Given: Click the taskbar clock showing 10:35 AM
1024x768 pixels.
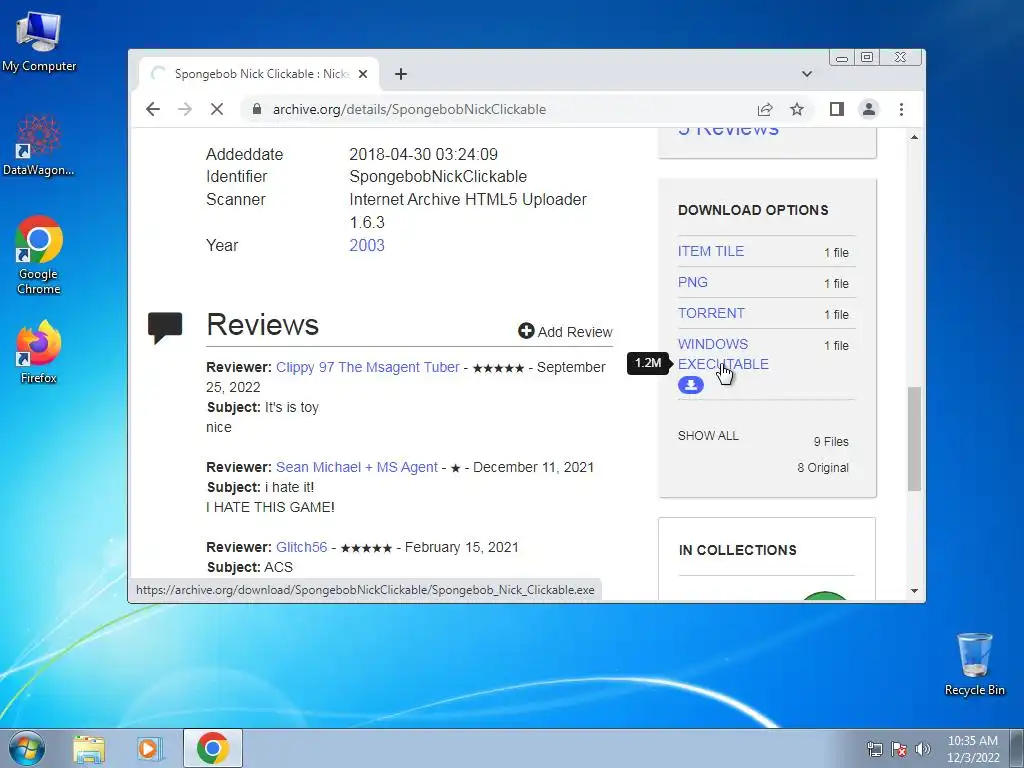Looking at the screenshot, I should (972, 749).
